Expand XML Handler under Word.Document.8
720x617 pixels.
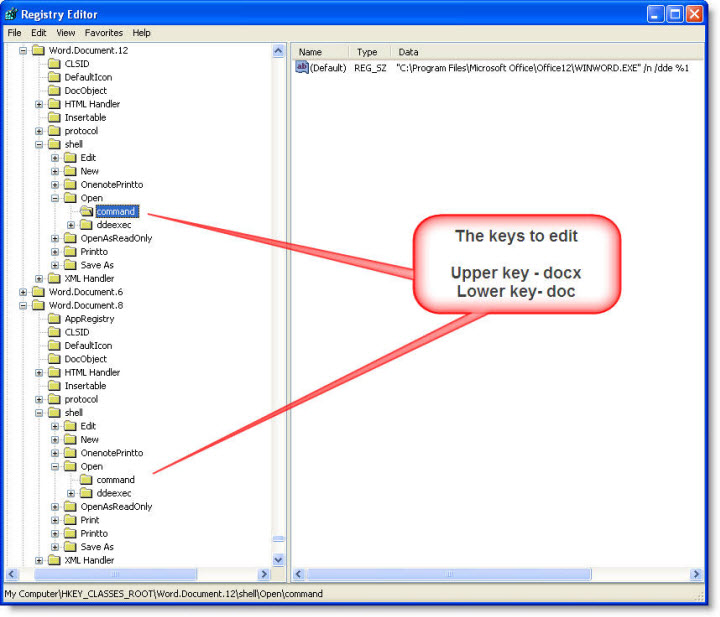39,561
